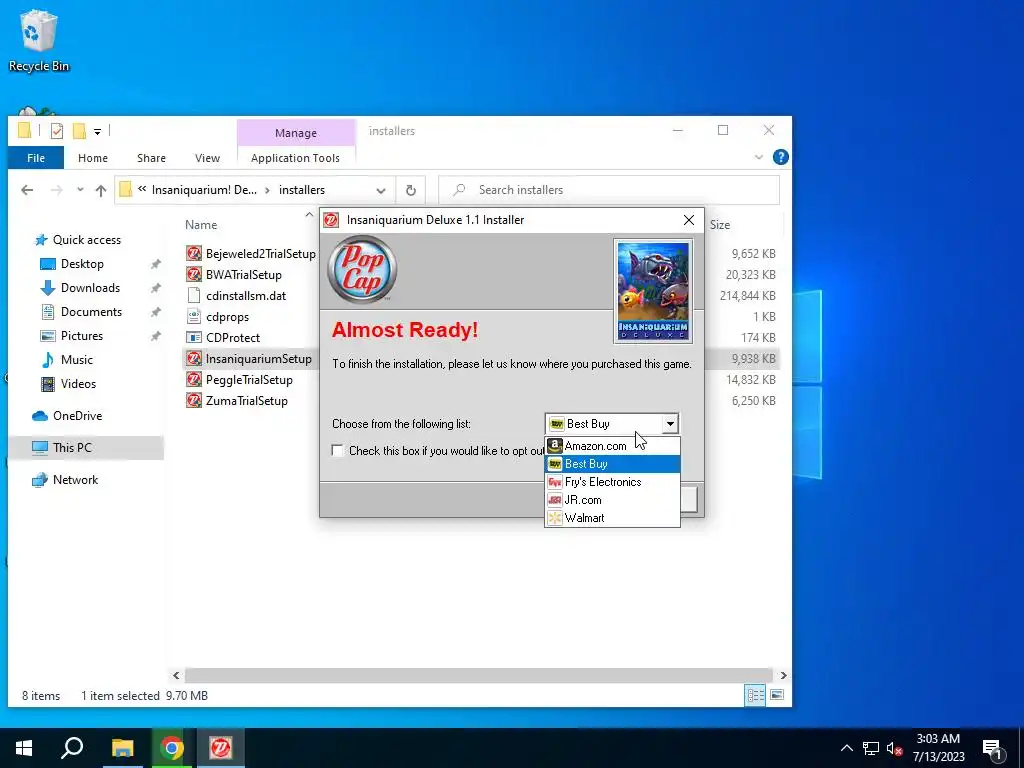Click the PopCap logo in the installer

pos(362,269)
